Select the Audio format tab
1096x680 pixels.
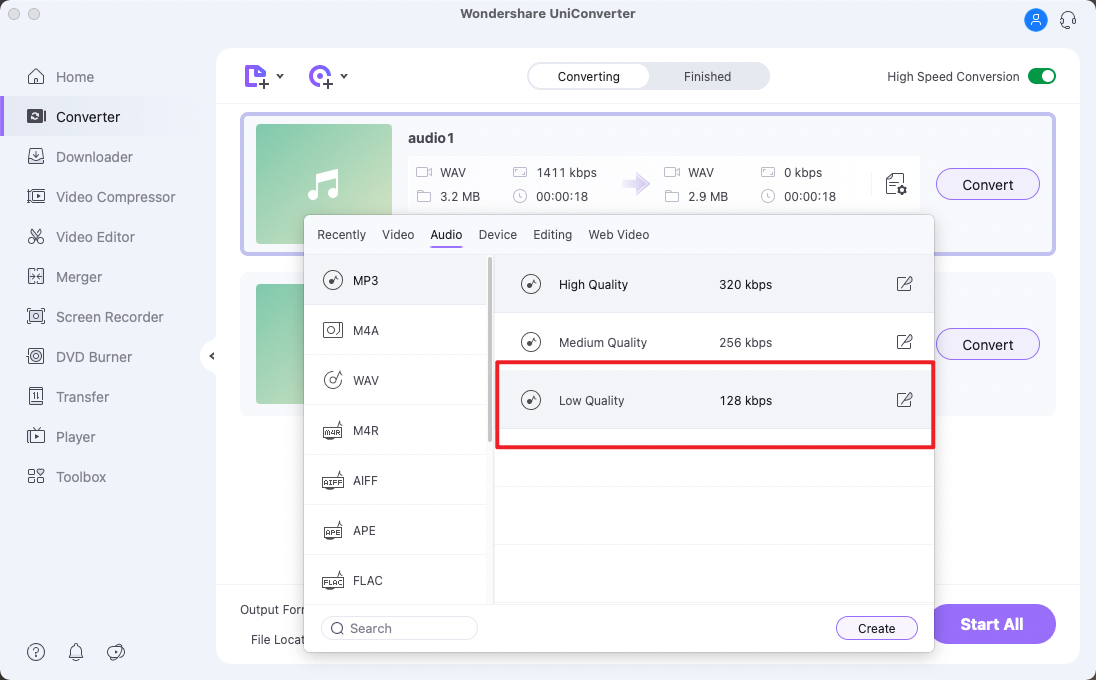(446, 235)
